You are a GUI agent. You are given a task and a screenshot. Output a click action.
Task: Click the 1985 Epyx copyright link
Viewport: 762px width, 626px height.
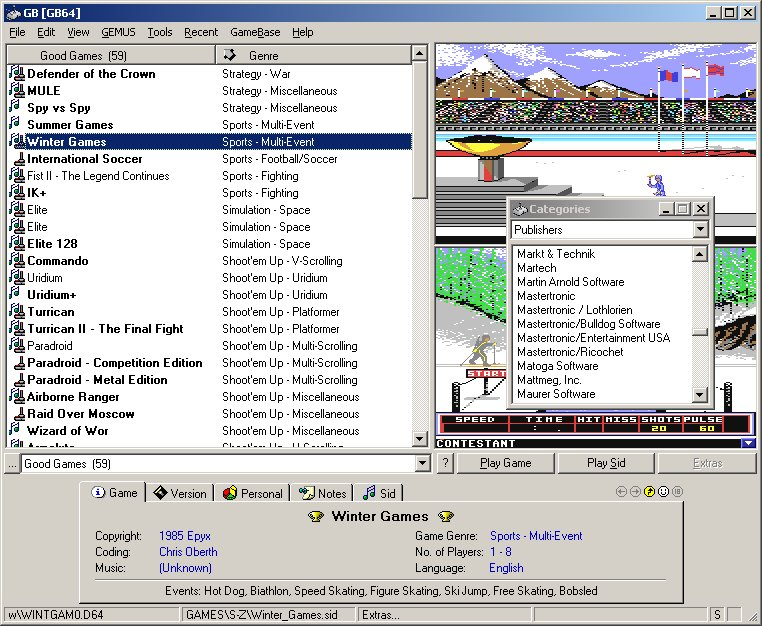185,536
